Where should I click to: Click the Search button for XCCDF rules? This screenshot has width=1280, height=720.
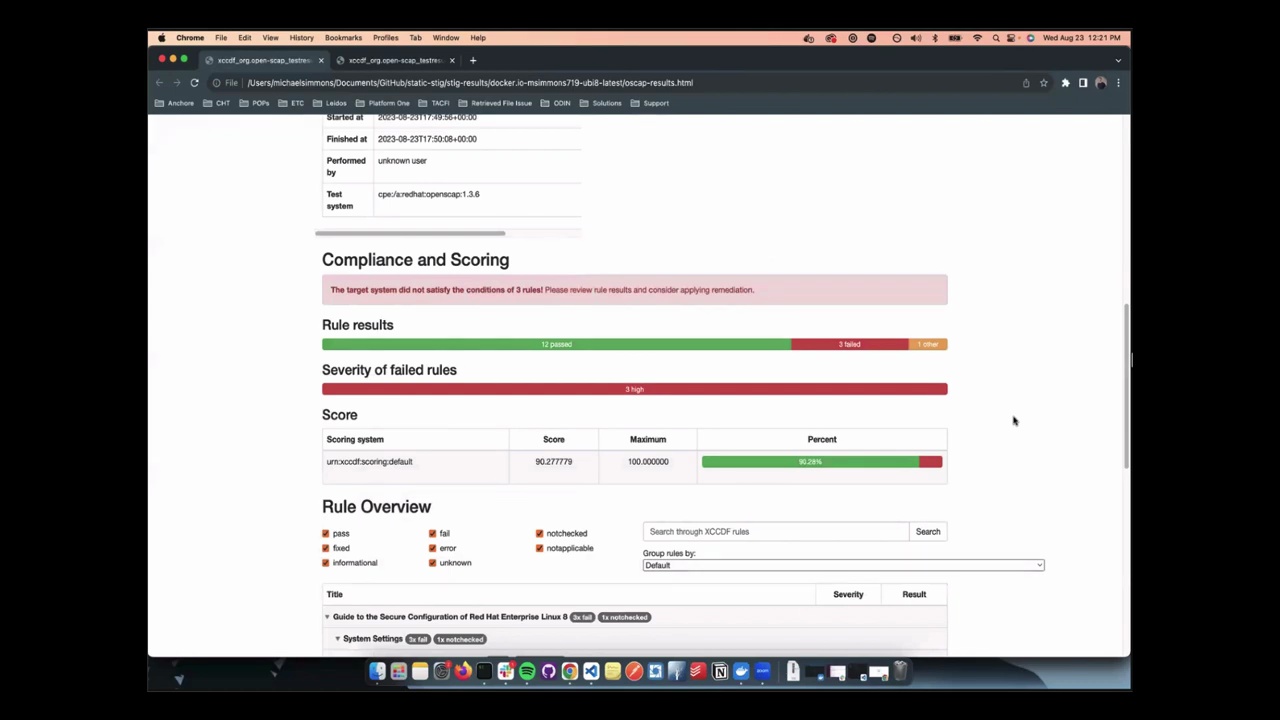coord(928,532)
